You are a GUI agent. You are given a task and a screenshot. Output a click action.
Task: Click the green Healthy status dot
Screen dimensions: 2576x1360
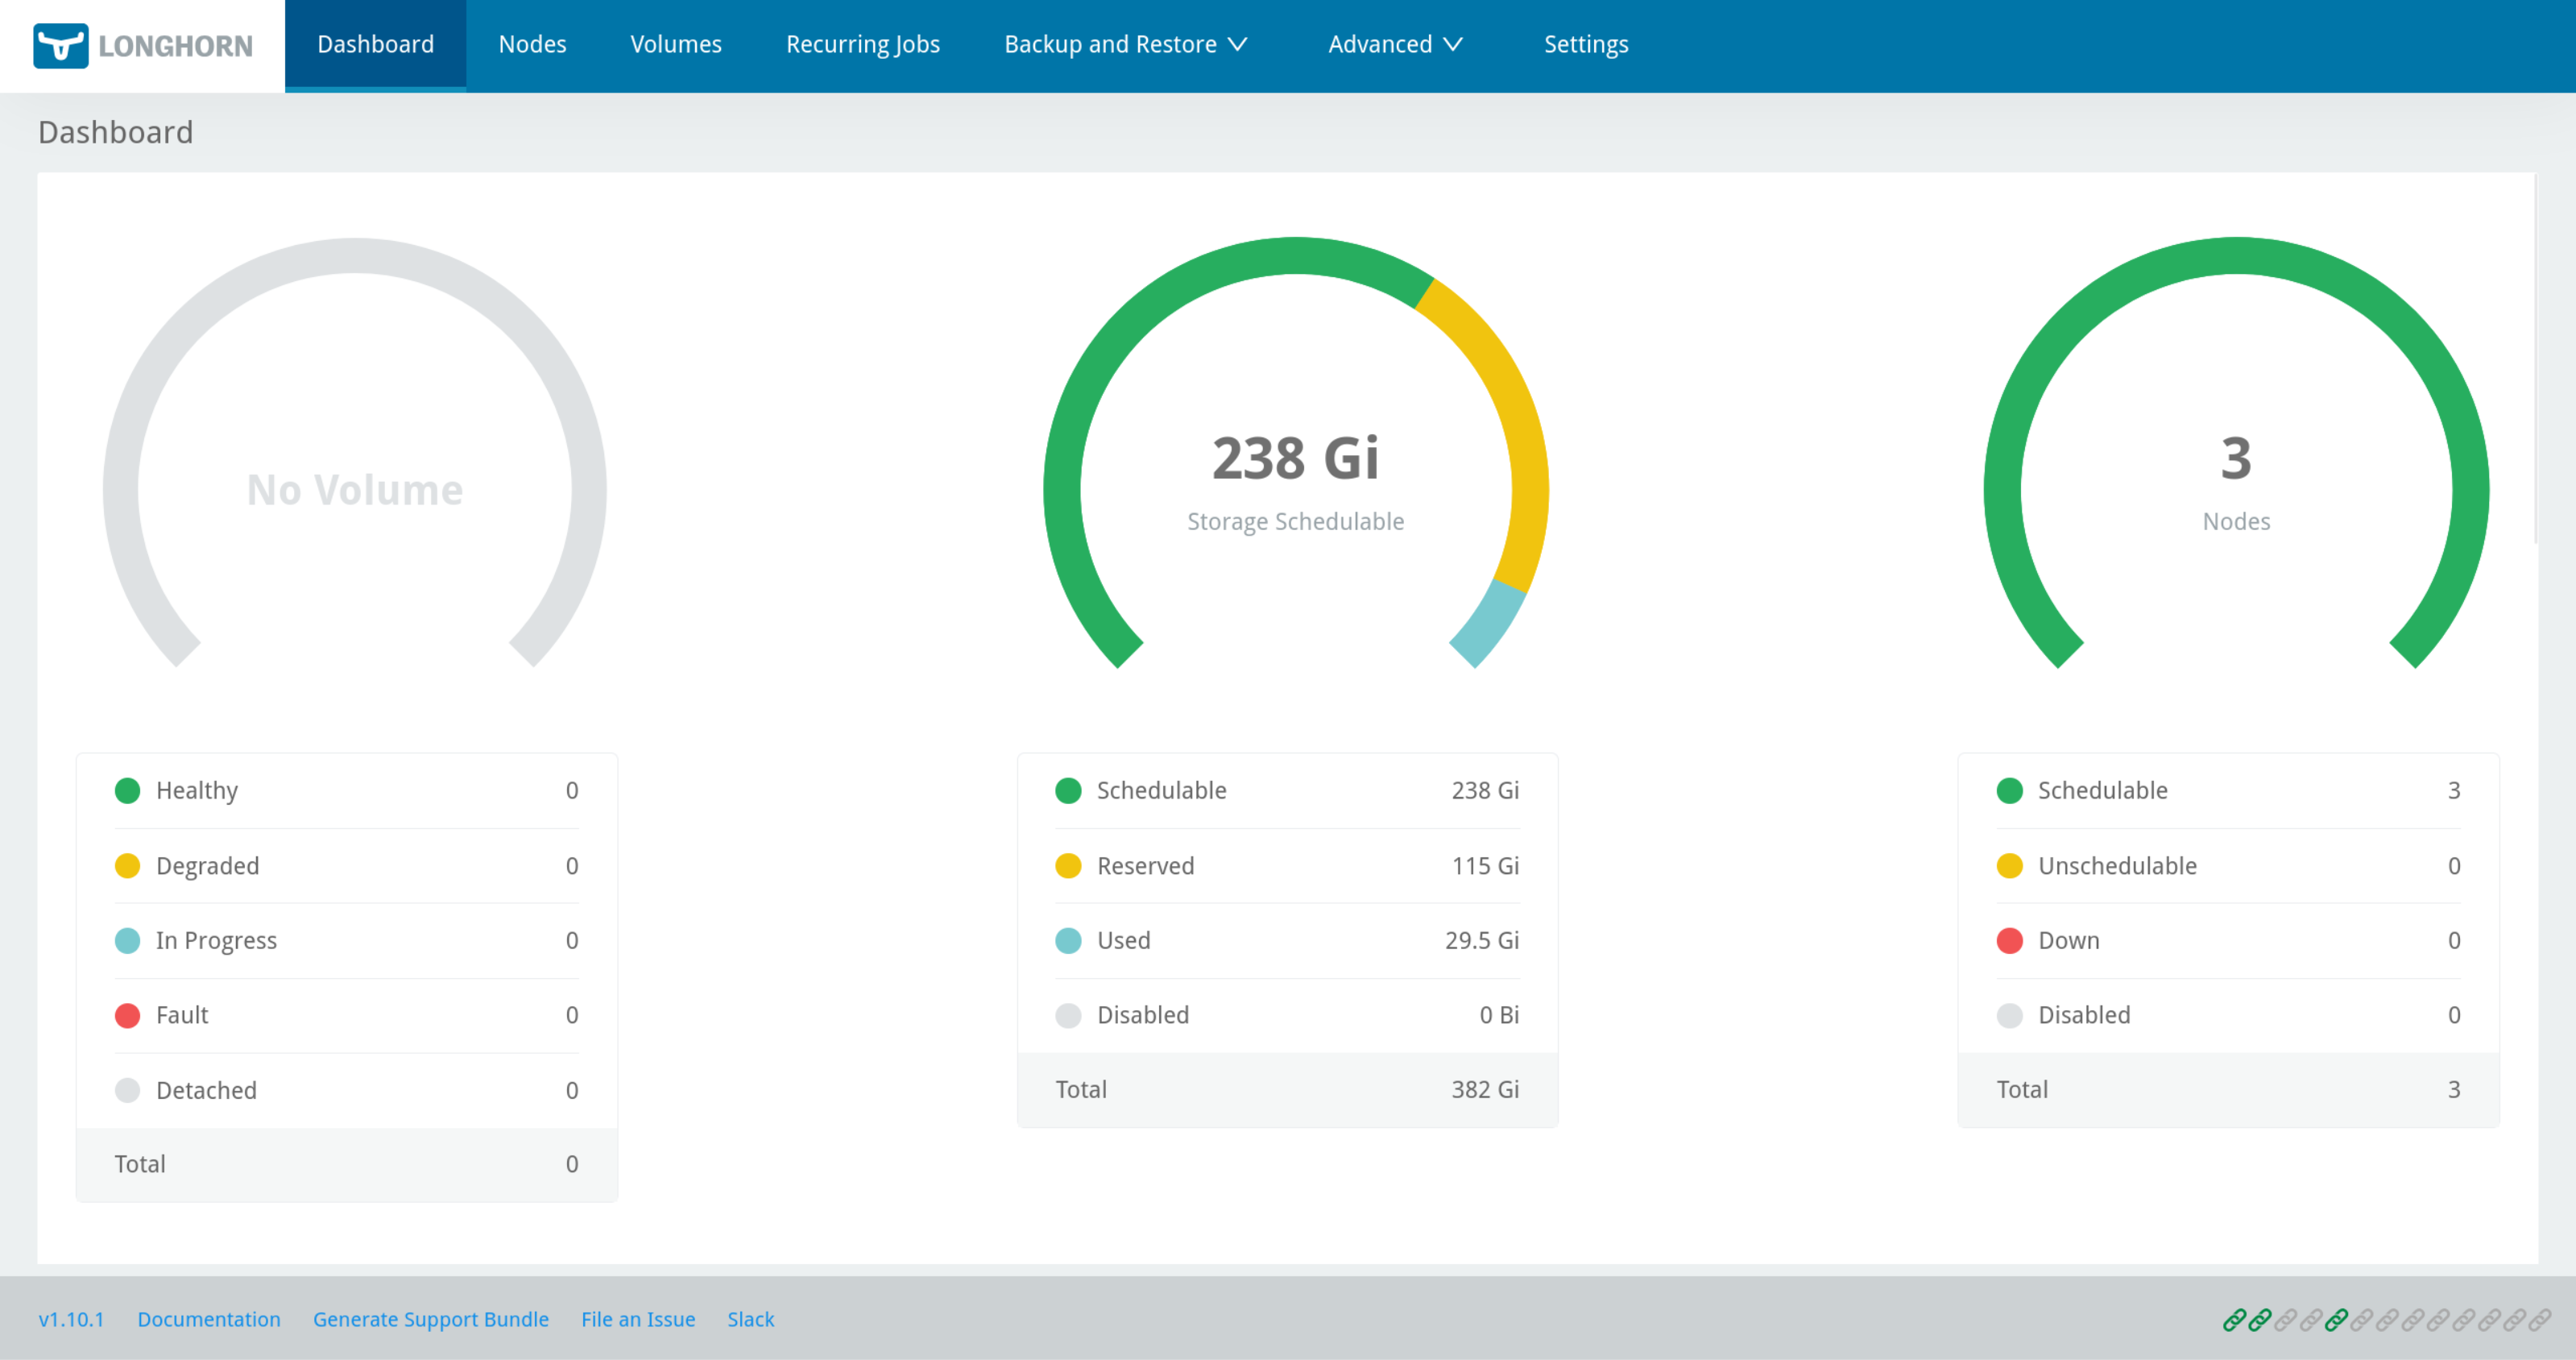pos(127,791)
